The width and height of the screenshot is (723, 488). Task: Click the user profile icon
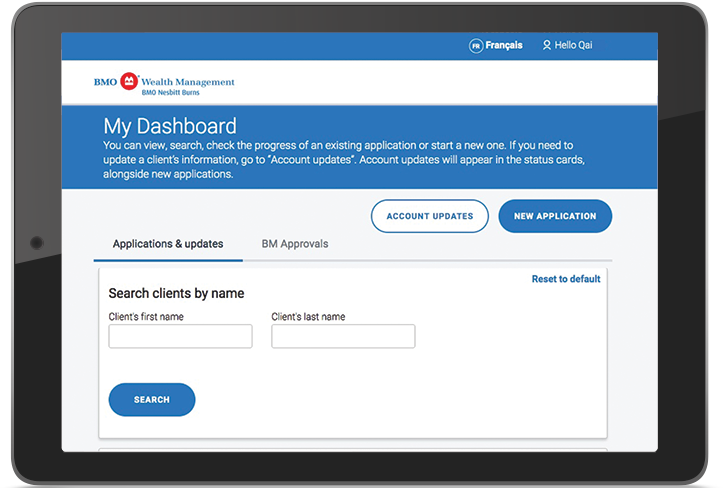point(546,46)
